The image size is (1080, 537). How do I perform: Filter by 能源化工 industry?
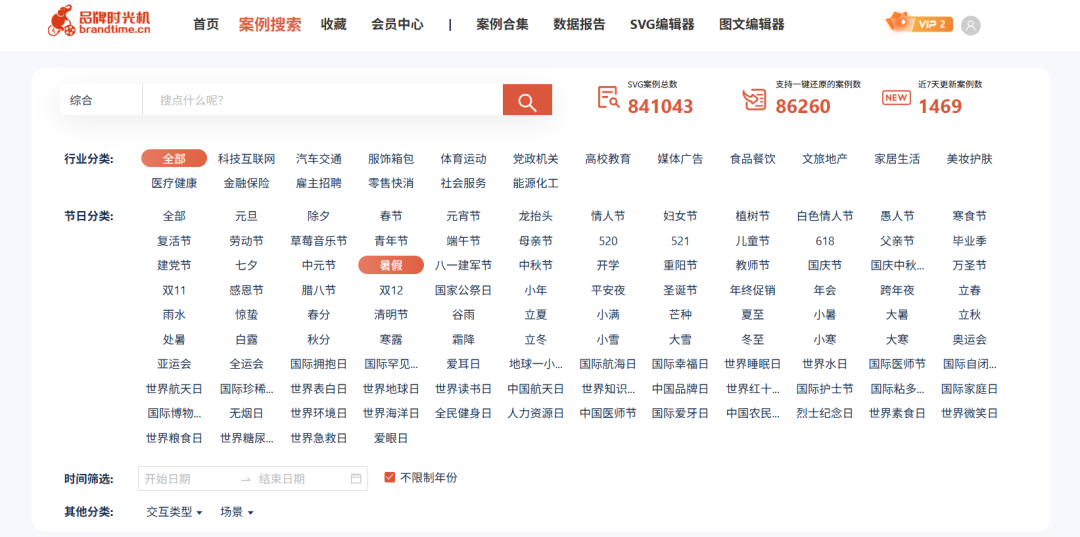[536, 183]
